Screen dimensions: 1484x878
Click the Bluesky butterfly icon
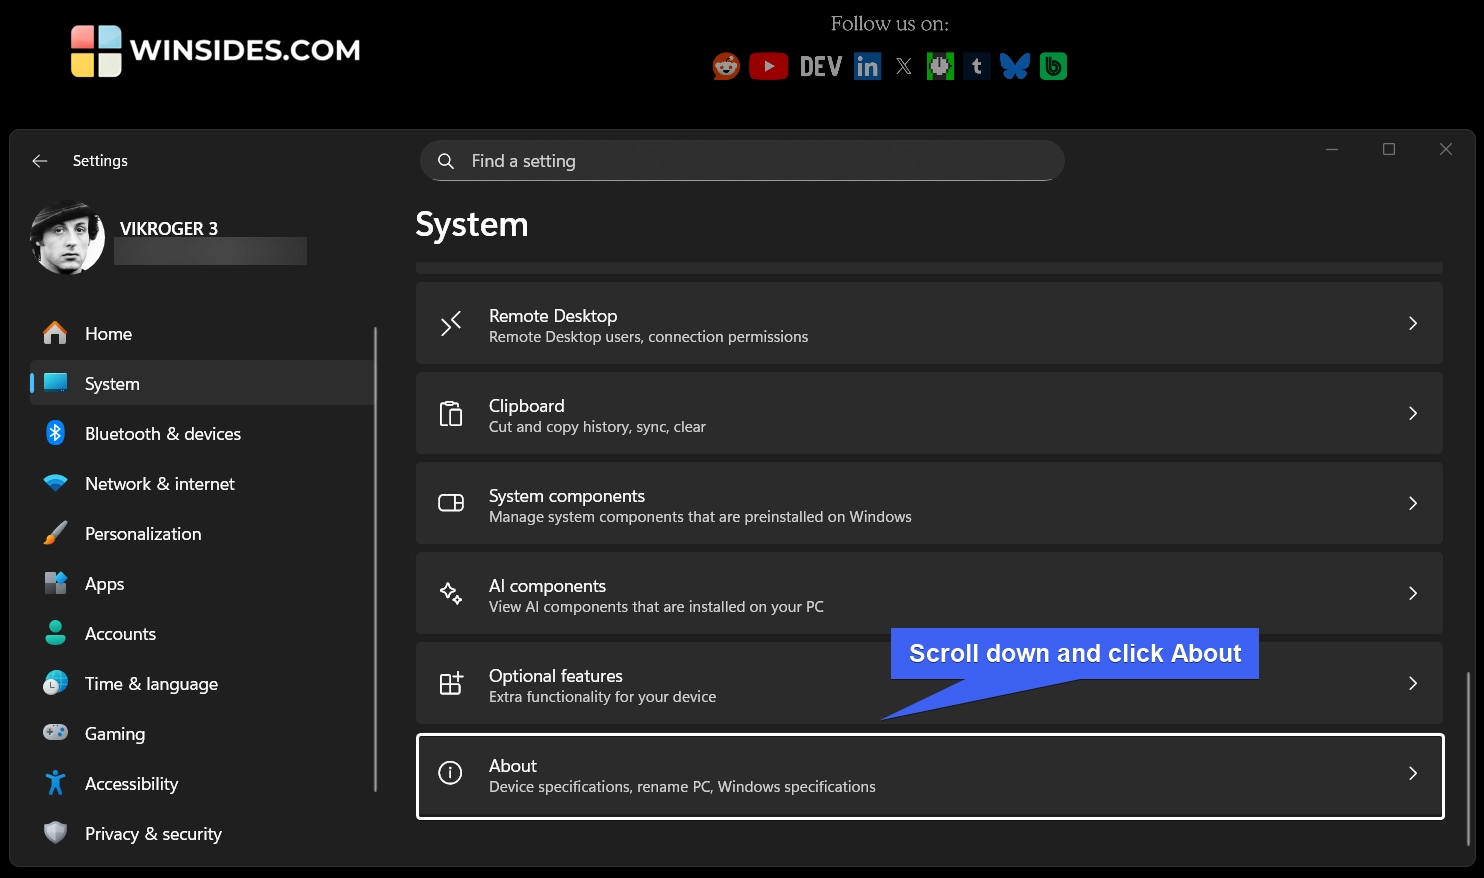click(x=1014, y=66)
